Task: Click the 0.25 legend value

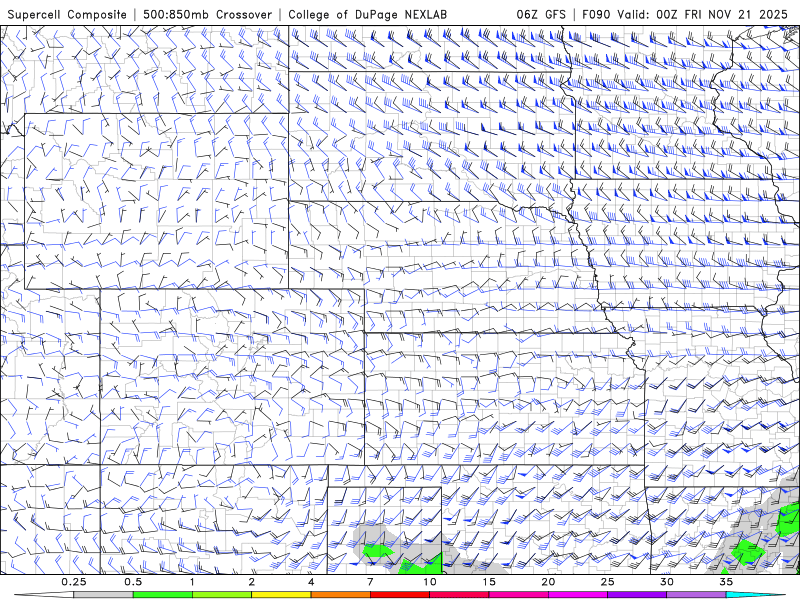Action: tap(74, 582)
